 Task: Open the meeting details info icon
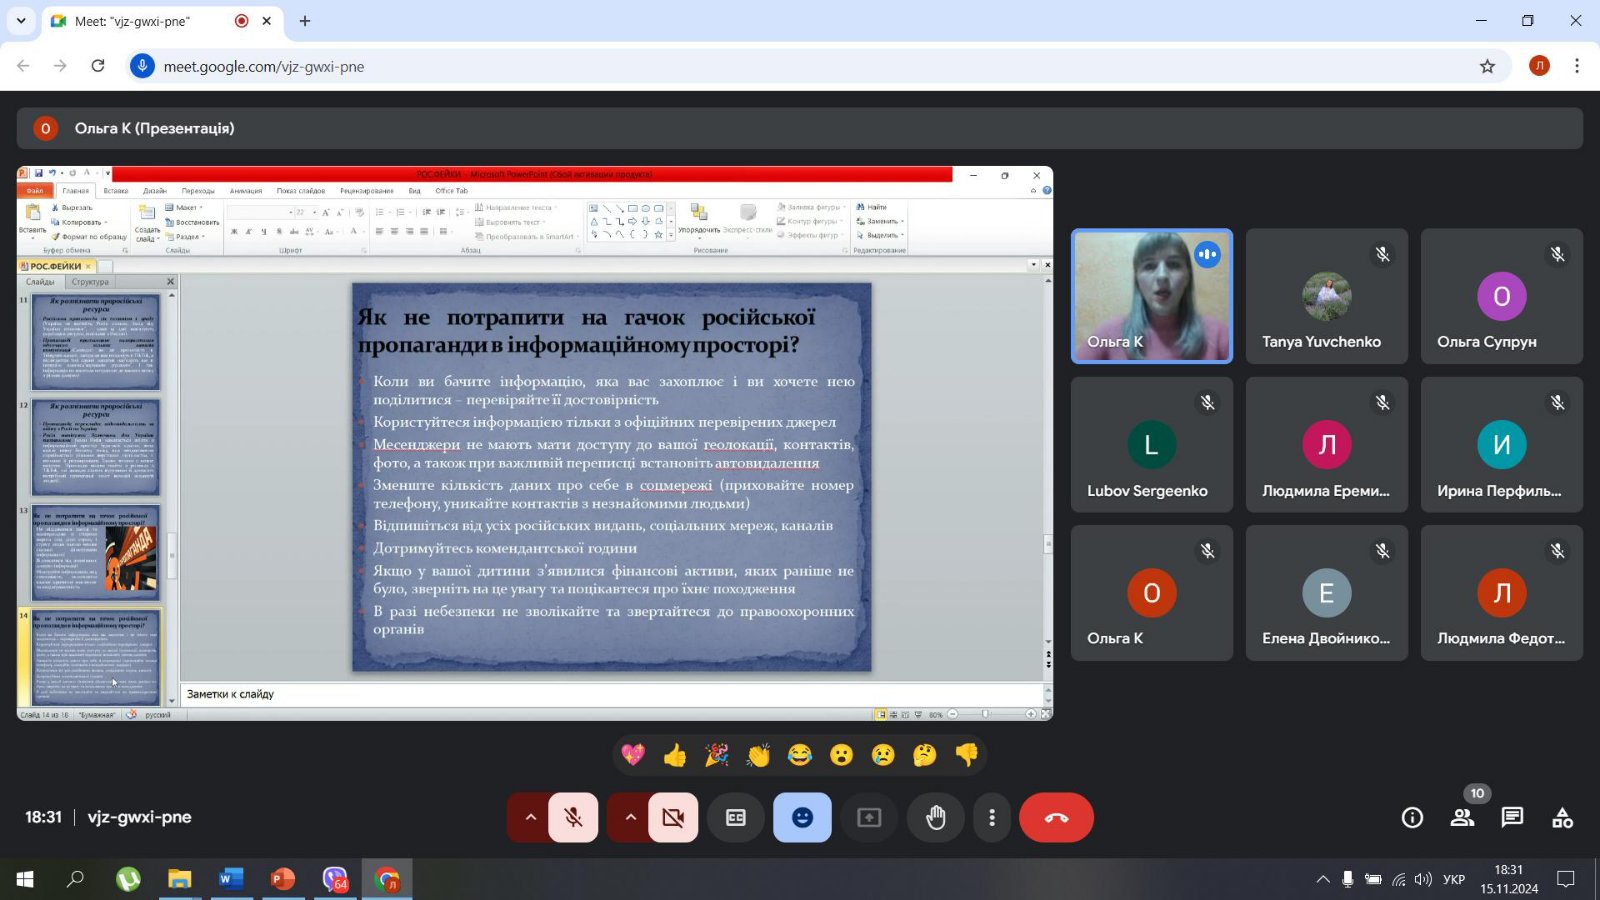(1412, 818)
